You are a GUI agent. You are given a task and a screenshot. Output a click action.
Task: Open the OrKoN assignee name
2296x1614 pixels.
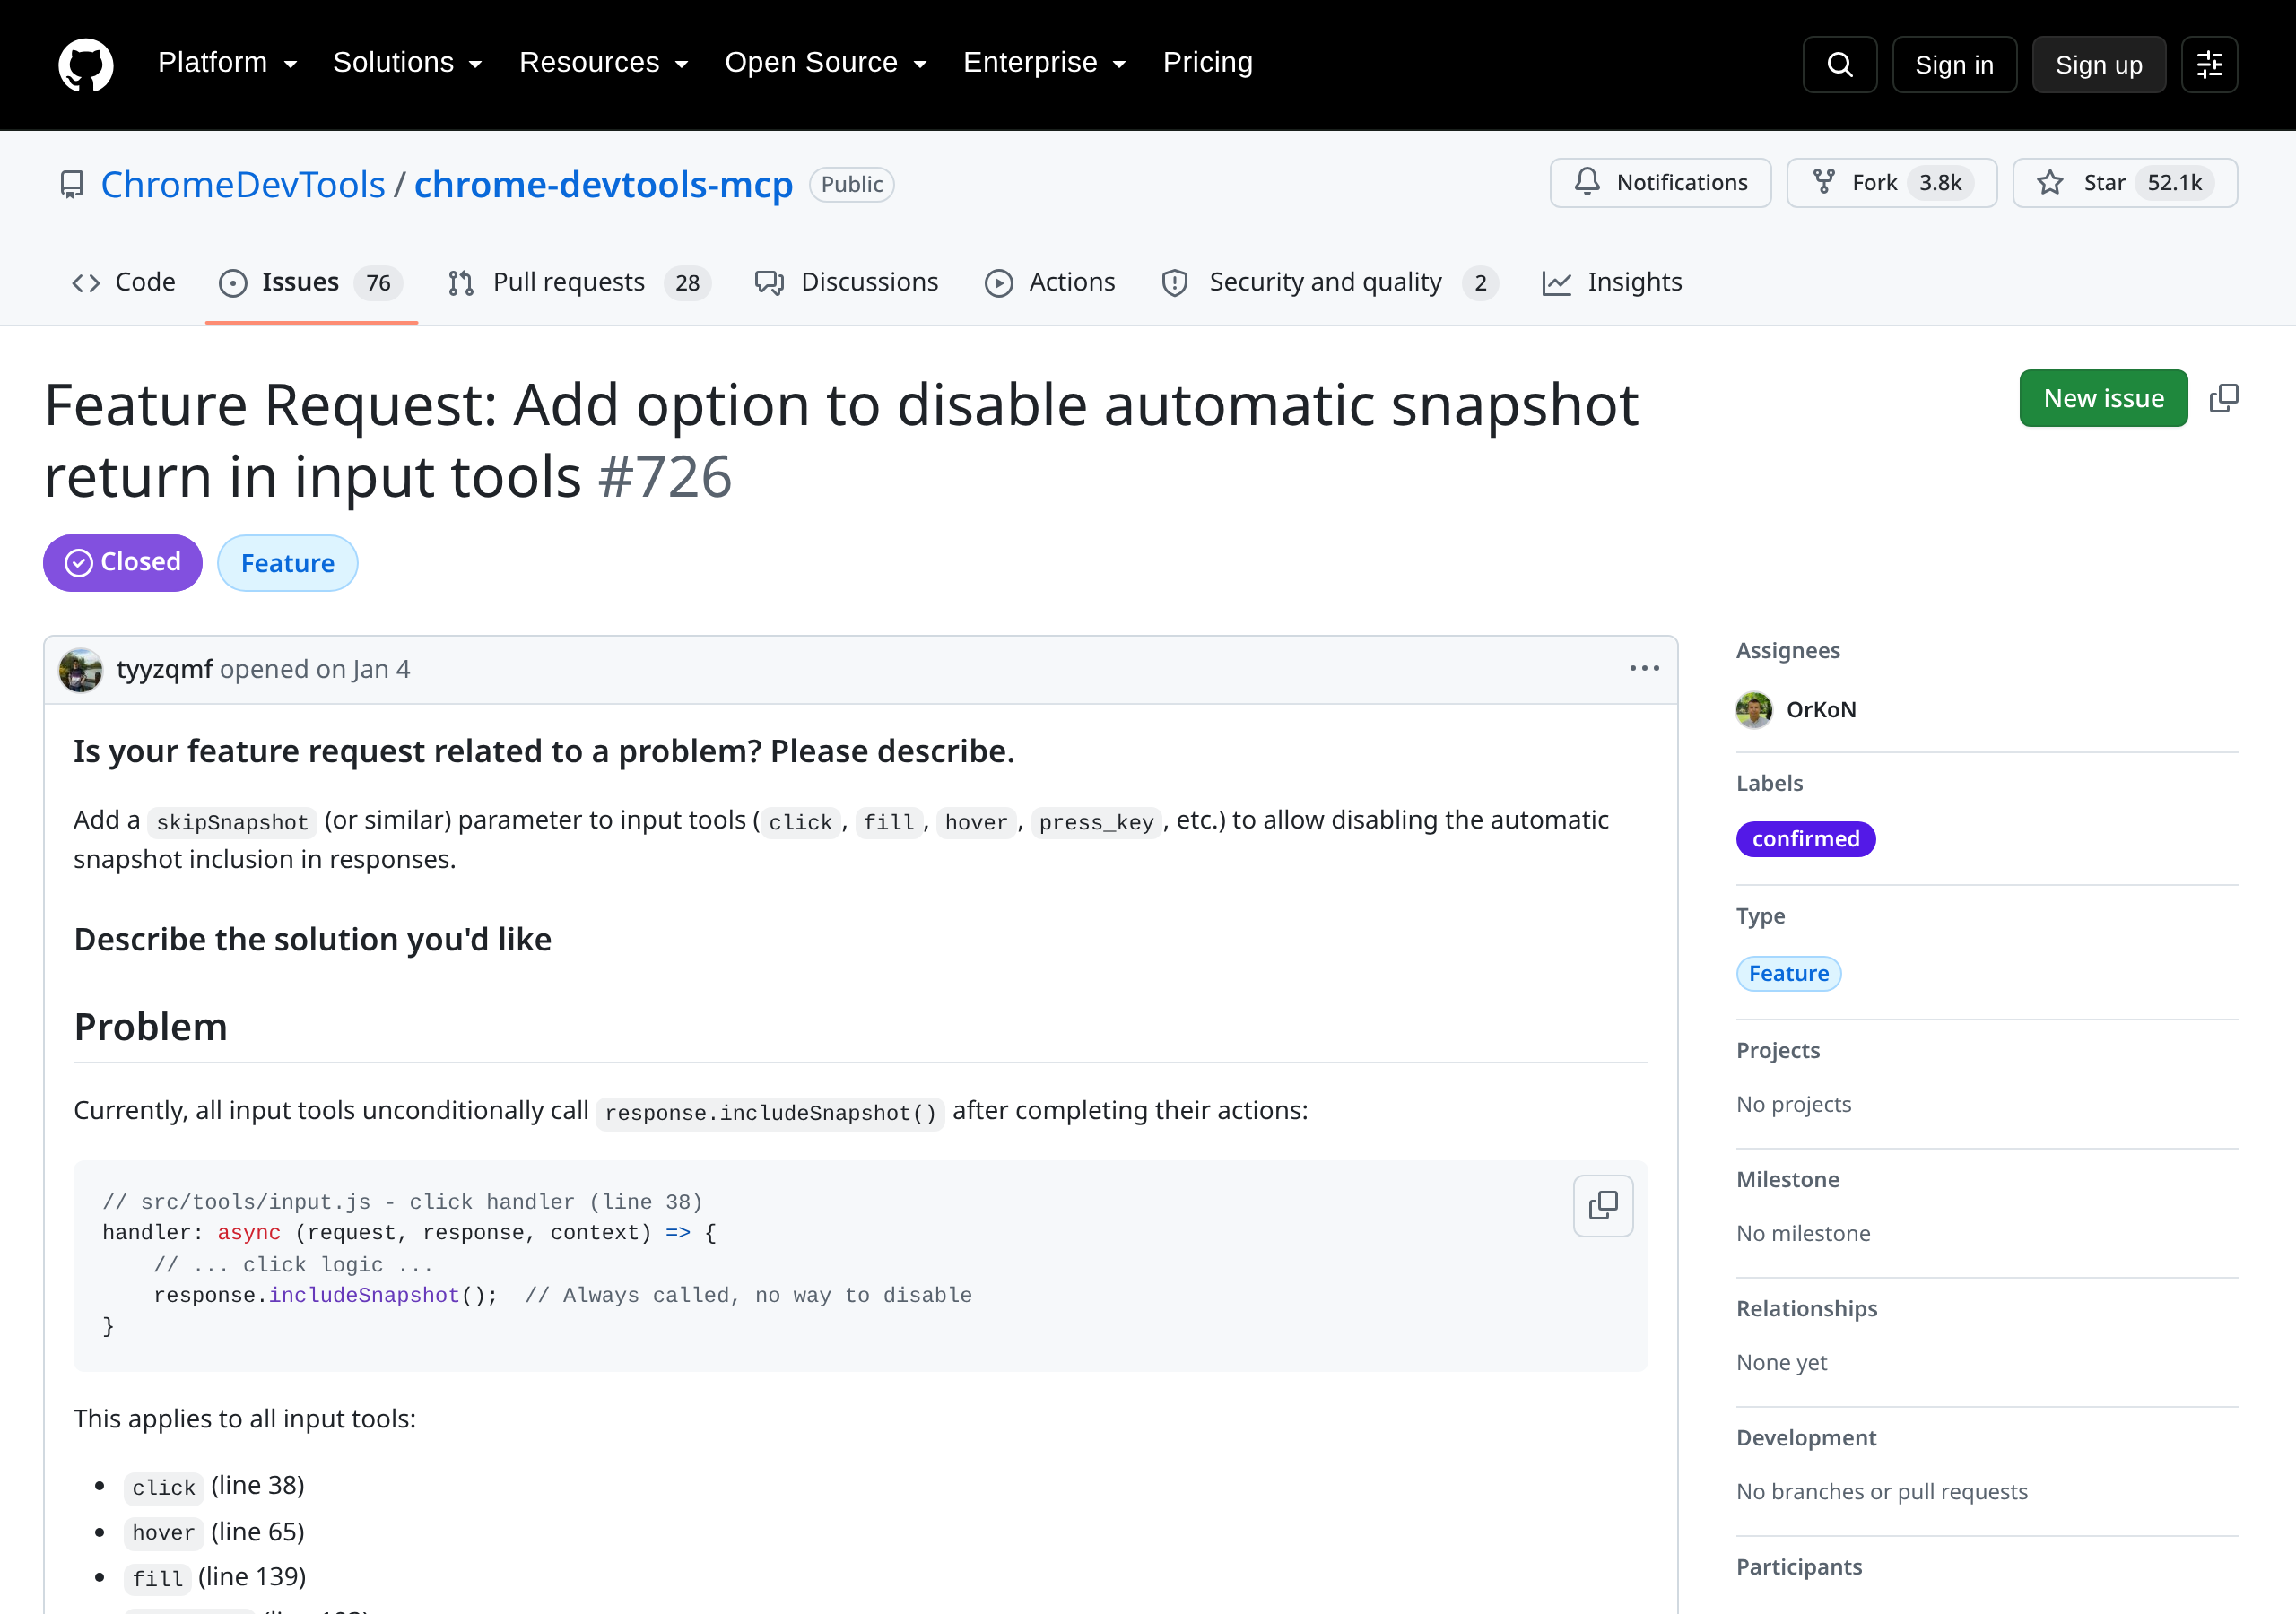point(1821,709)
